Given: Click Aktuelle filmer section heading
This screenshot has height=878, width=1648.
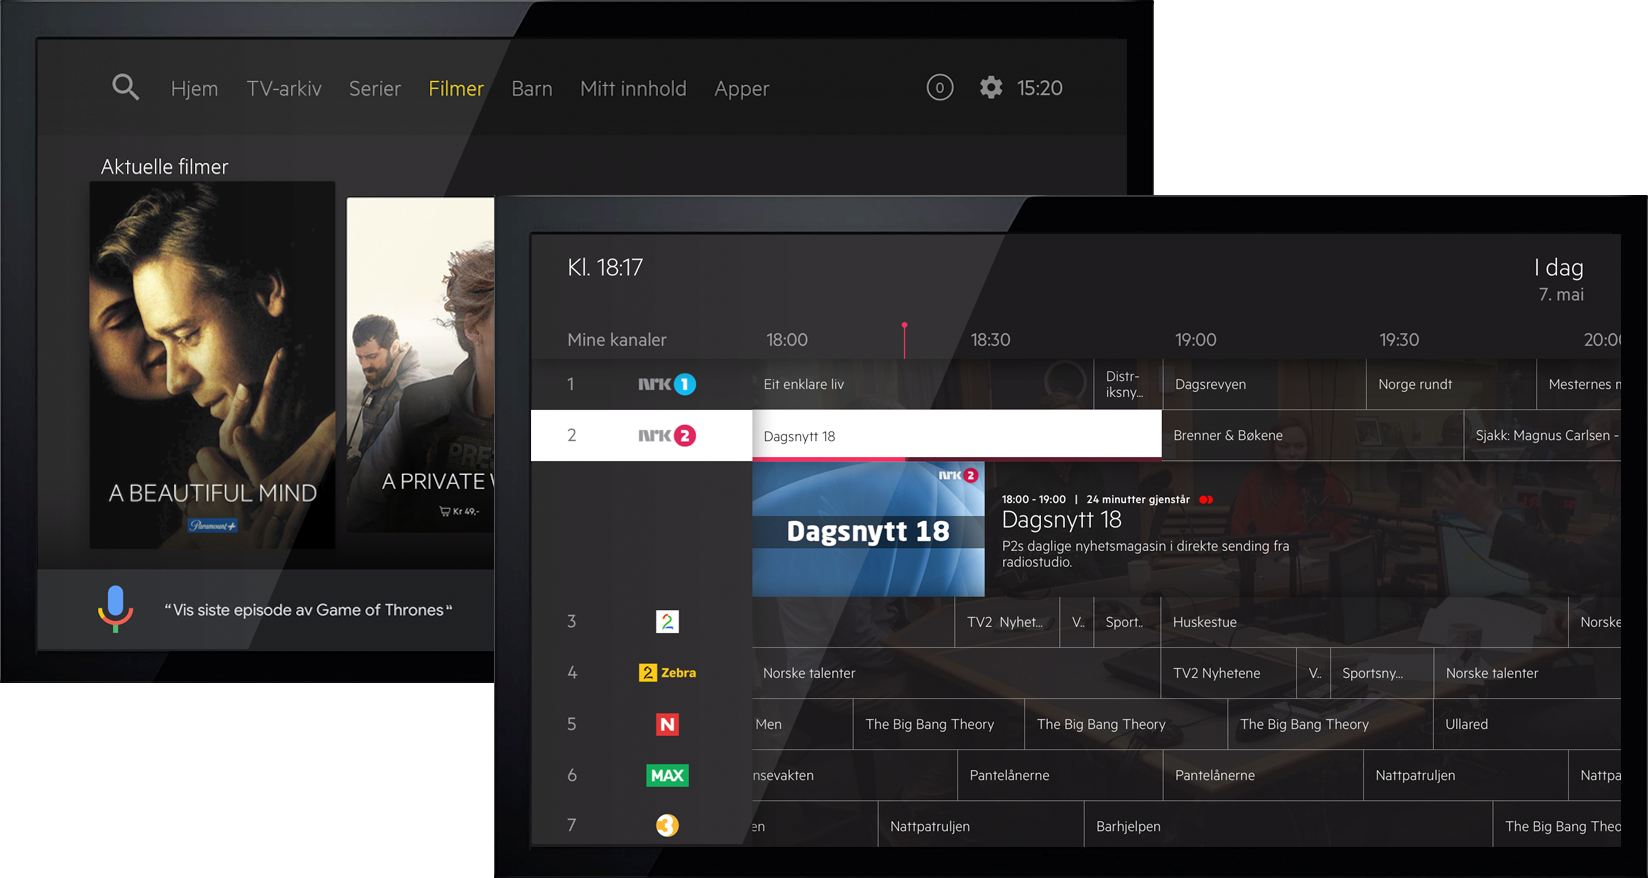Looking at the screenshot, I should [165, 167].
